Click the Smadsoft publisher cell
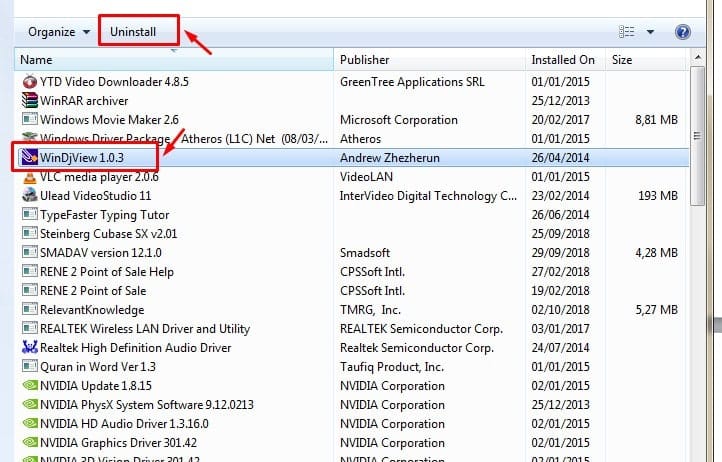The image size is (722, 462). click(x=365, y=252)
